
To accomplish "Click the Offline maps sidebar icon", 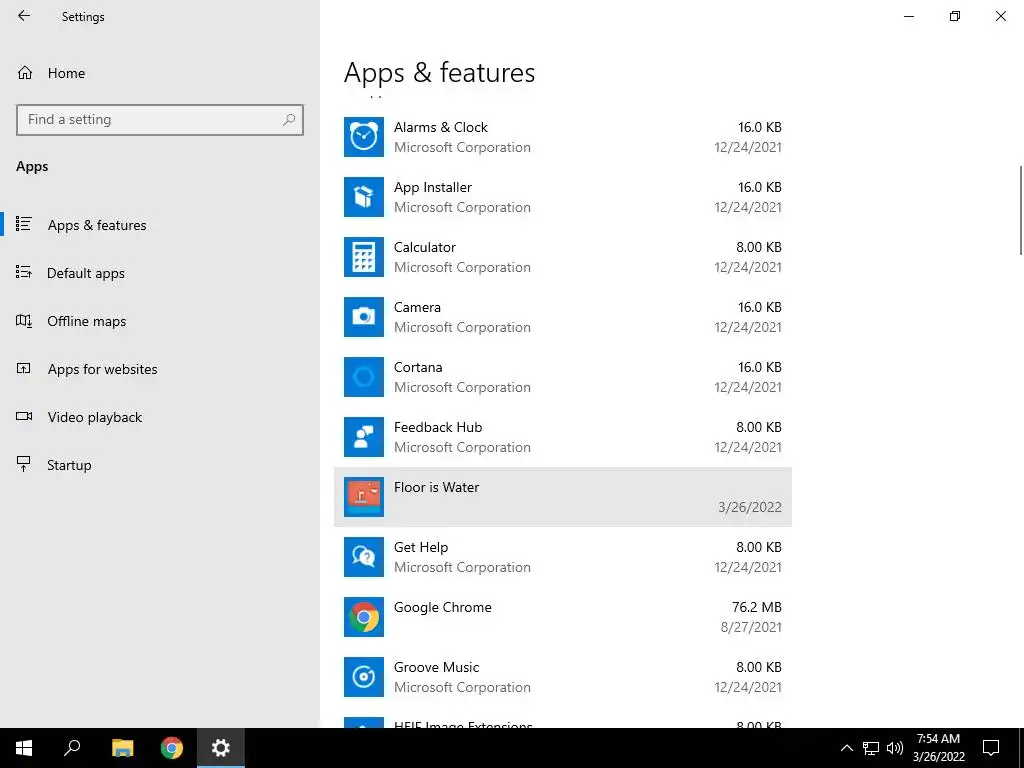I will click(x=24, y=321).
